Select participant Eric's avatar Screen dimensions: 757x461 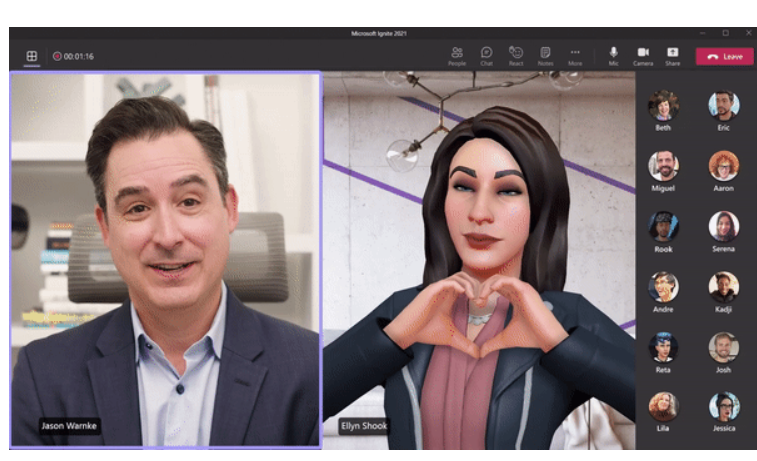[x=723, y=106]
